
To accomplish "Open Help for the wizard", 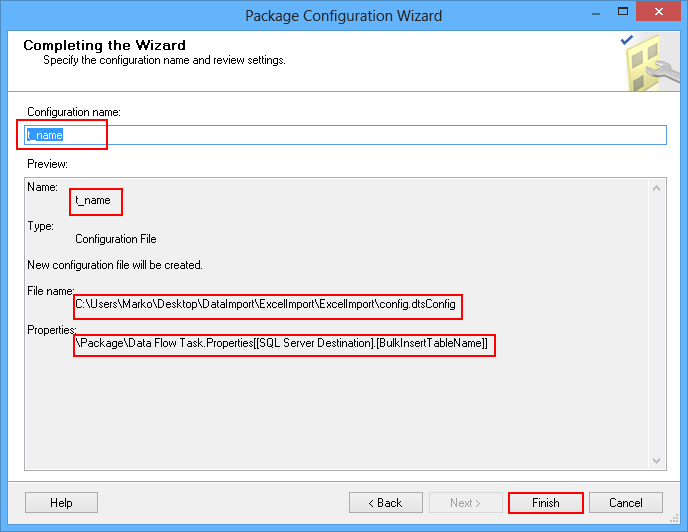I will pyautogui.click(x=61, y=502).
